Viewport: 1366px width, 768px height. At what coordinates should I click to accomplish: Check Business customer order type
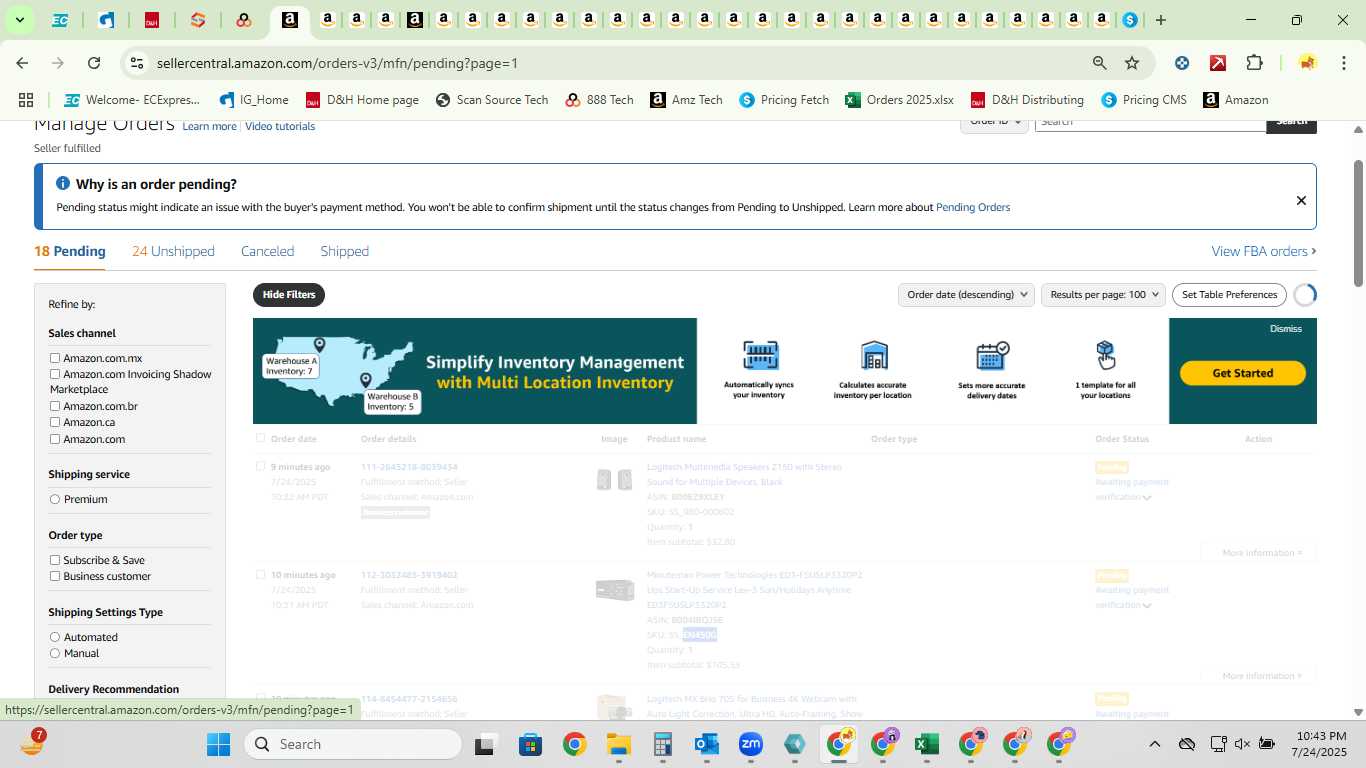55,576
